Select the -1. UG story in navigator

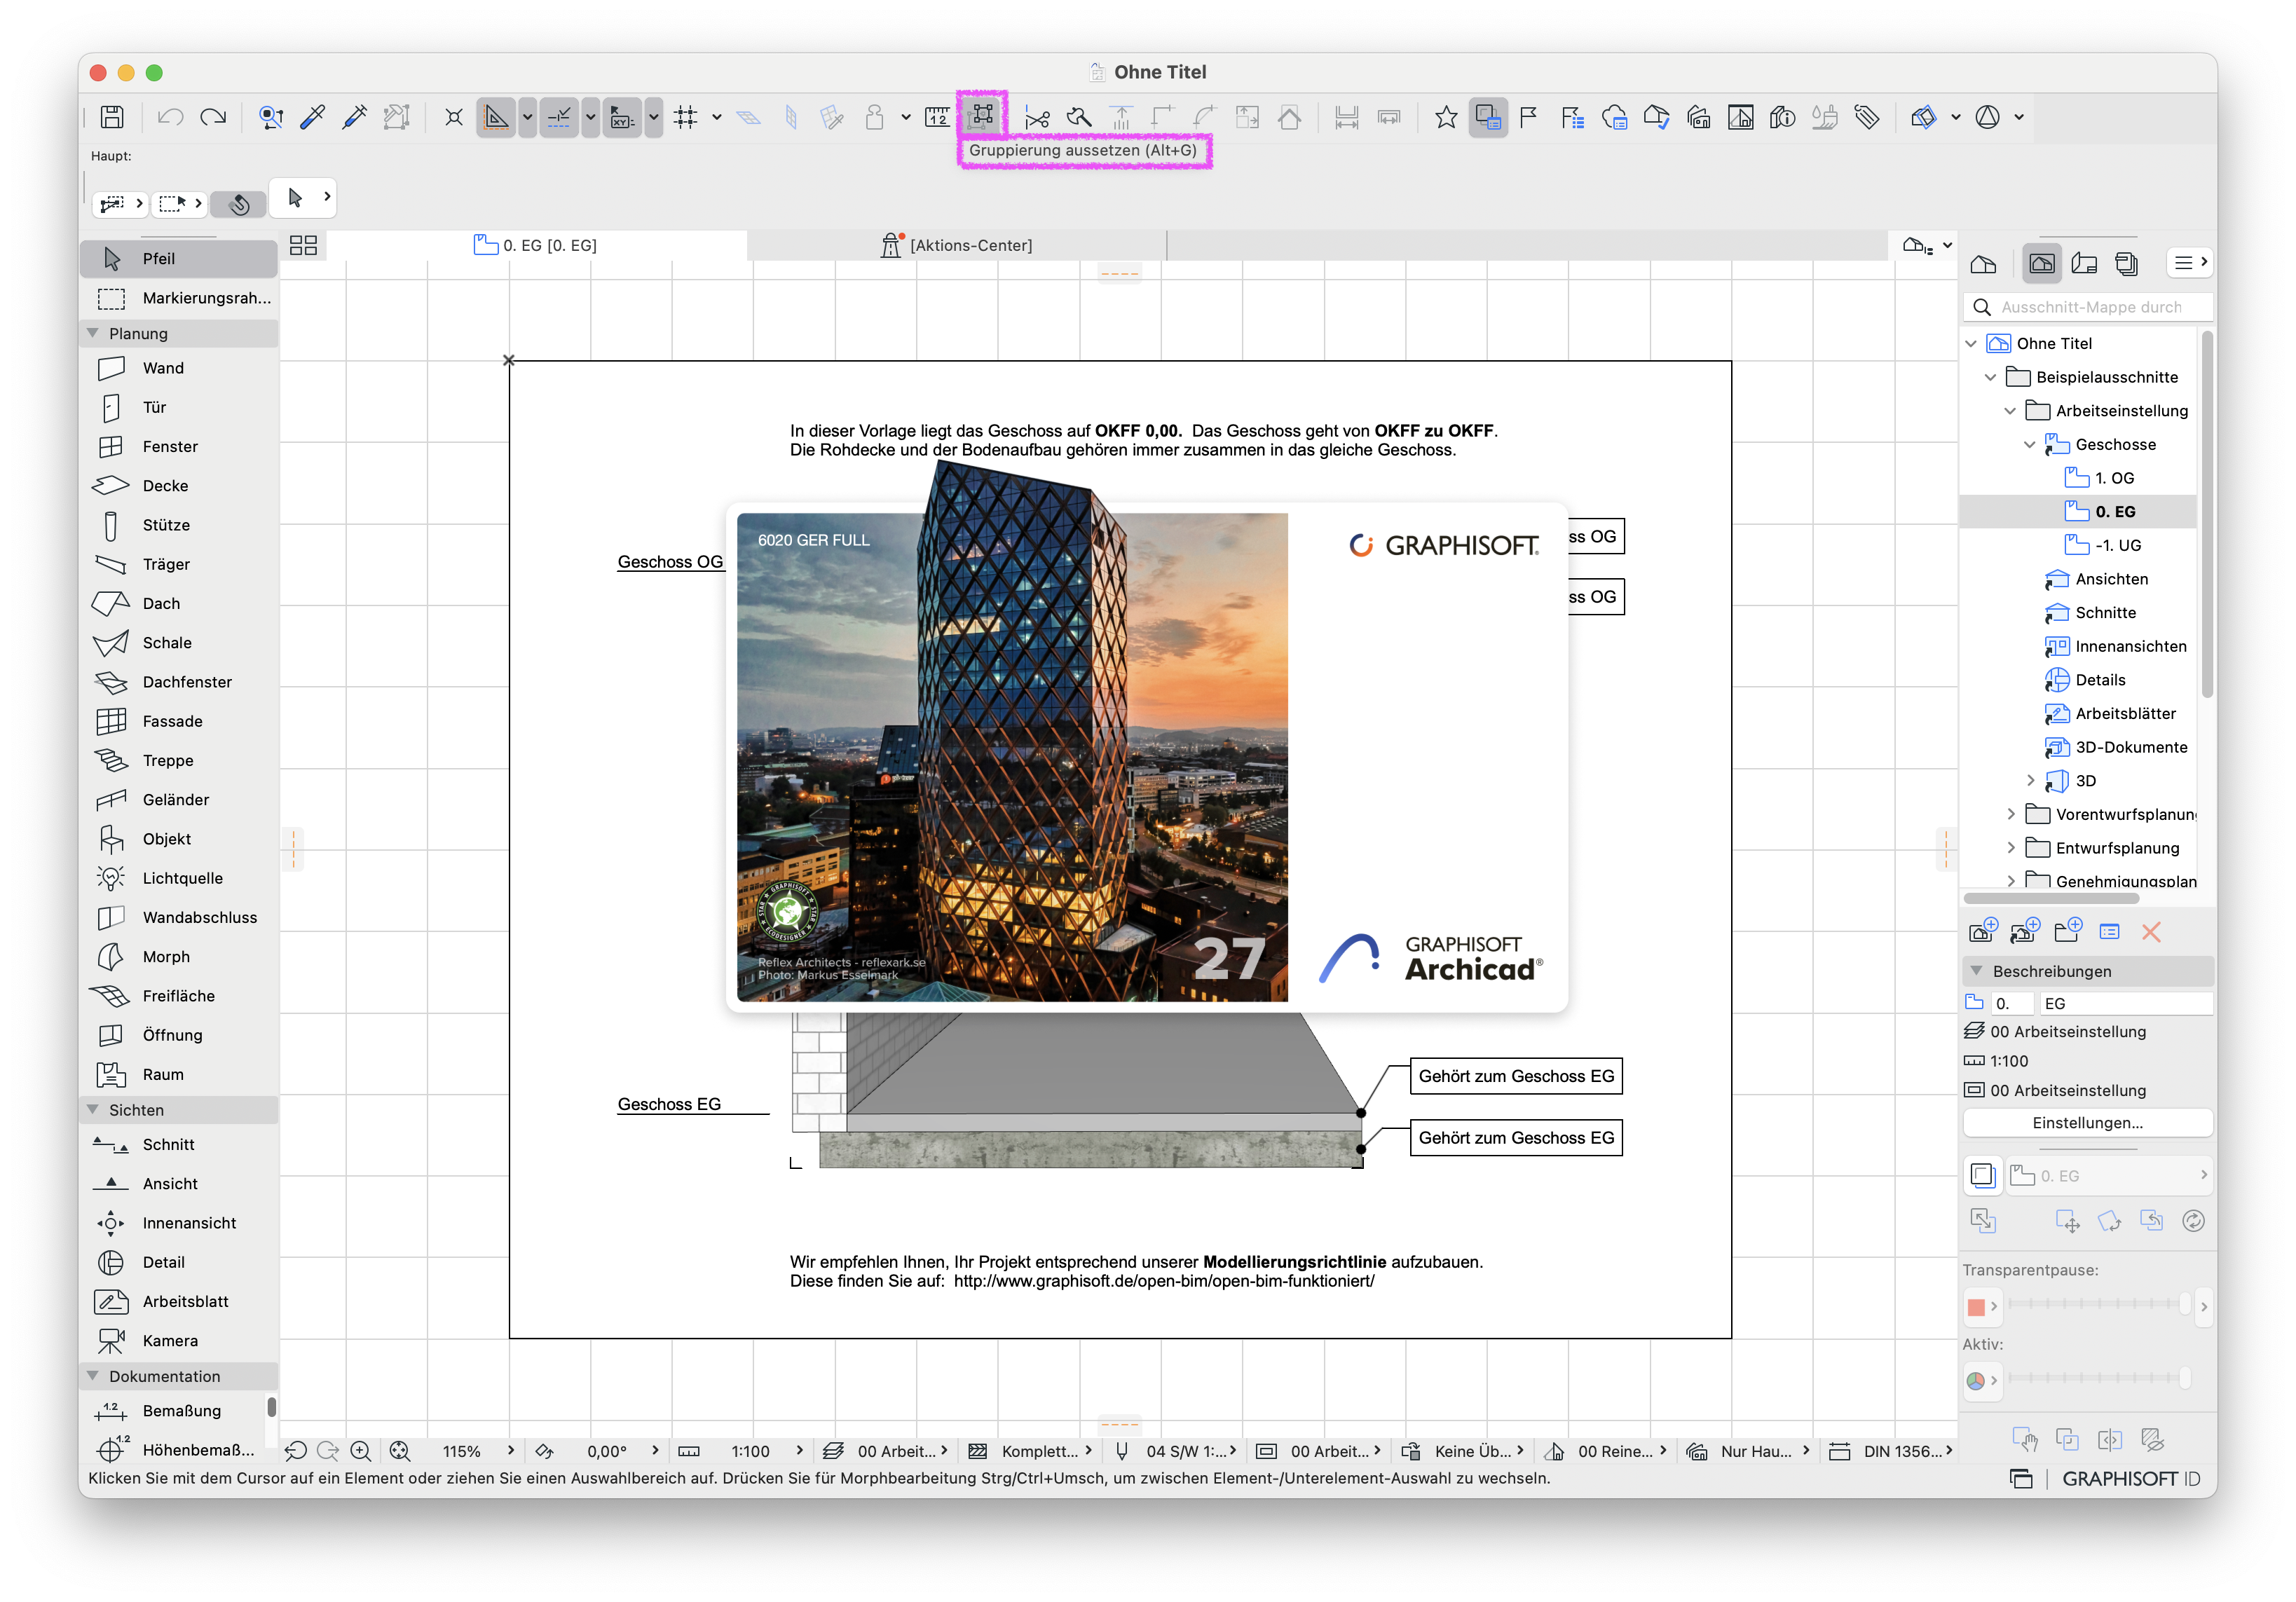[2117, 546]
